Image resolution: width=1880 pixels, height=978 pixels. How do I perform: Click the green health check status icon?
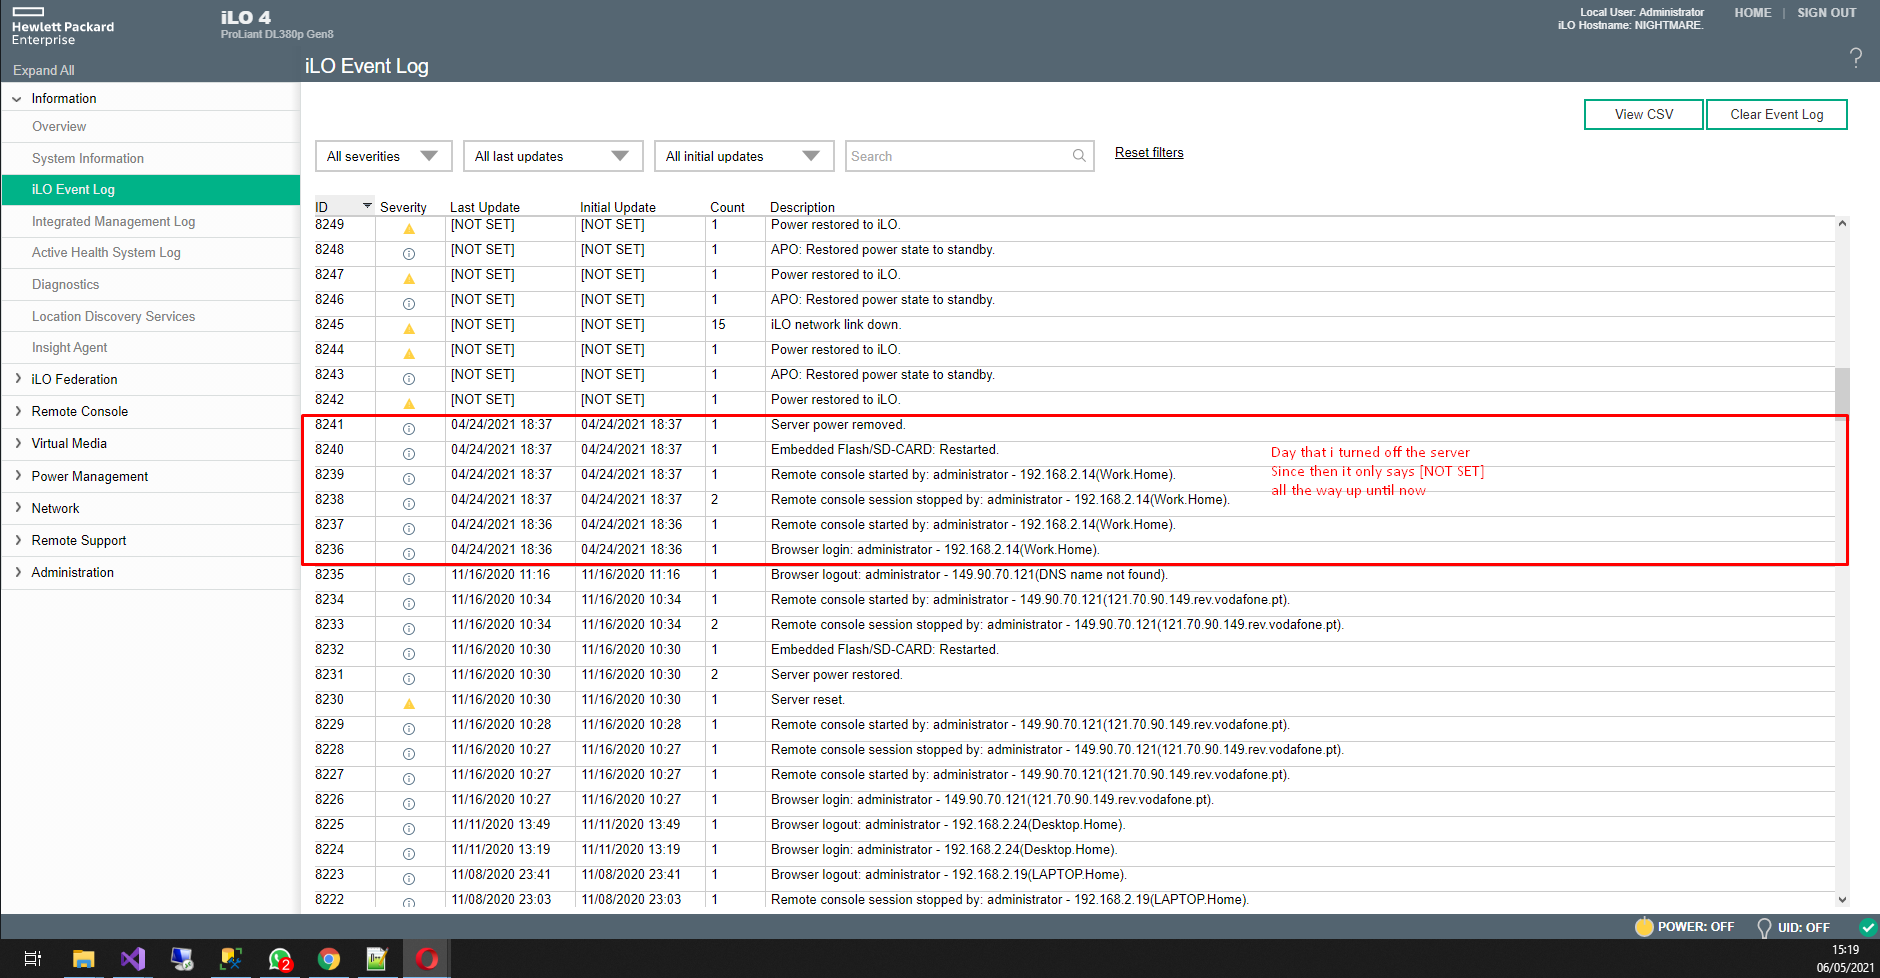[x=1867, y=927]
